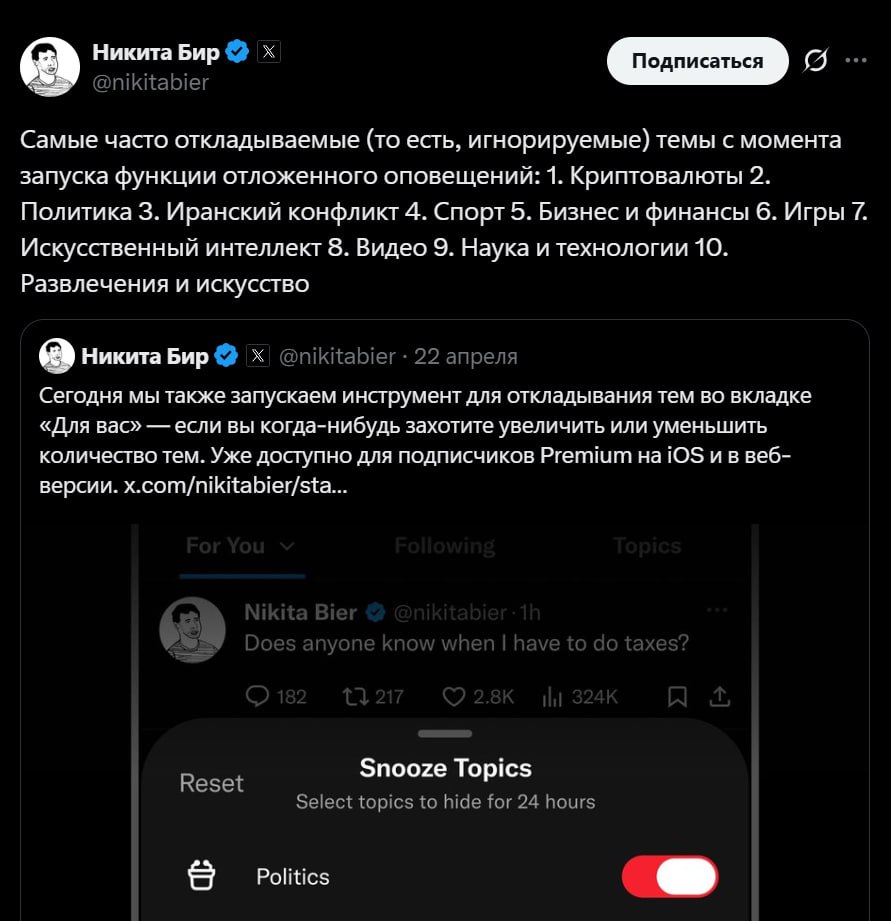The width and height of the screenshot is (891, 921).
Task: Open the three-dot more options menu
Action: 856,60
